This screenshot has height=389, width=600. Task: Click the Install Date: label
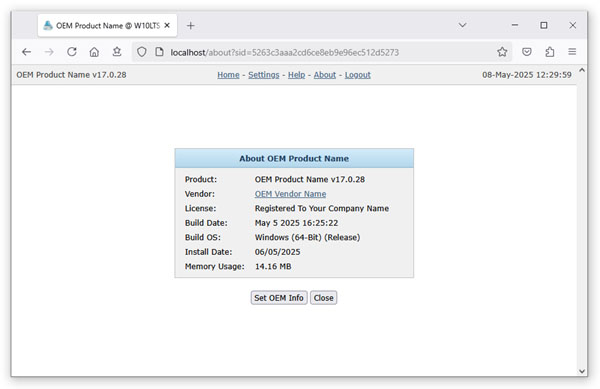209,252
